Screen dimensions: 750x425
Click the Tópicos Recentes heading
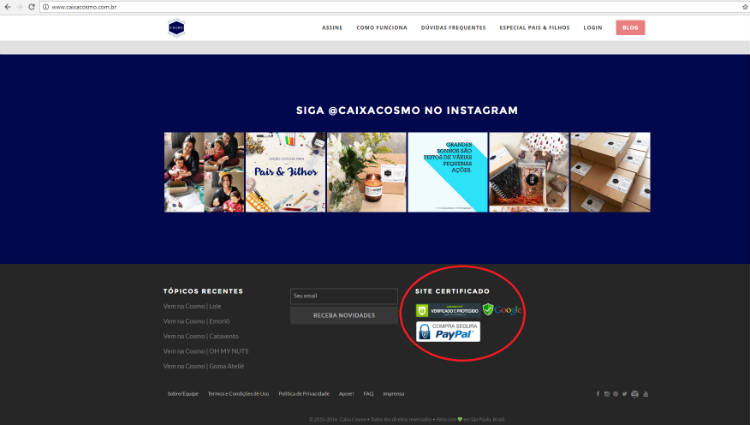[x=203, y=291]
